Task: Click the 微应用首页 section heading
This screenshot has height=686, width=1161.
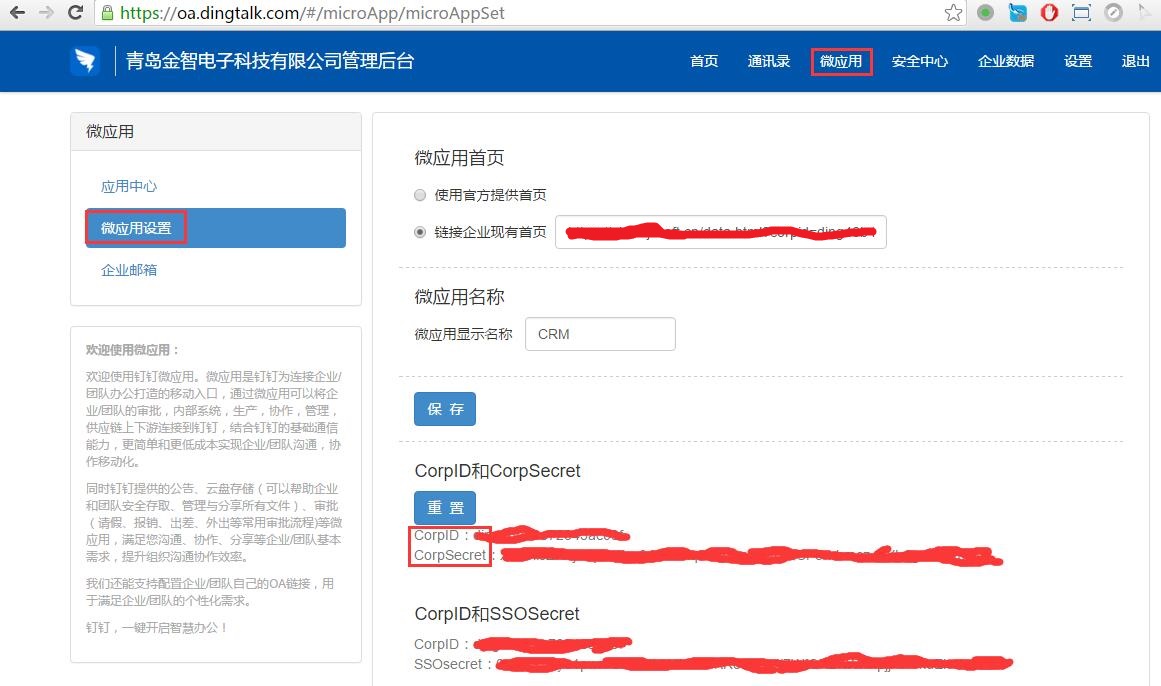Action: tap(459, 158)
